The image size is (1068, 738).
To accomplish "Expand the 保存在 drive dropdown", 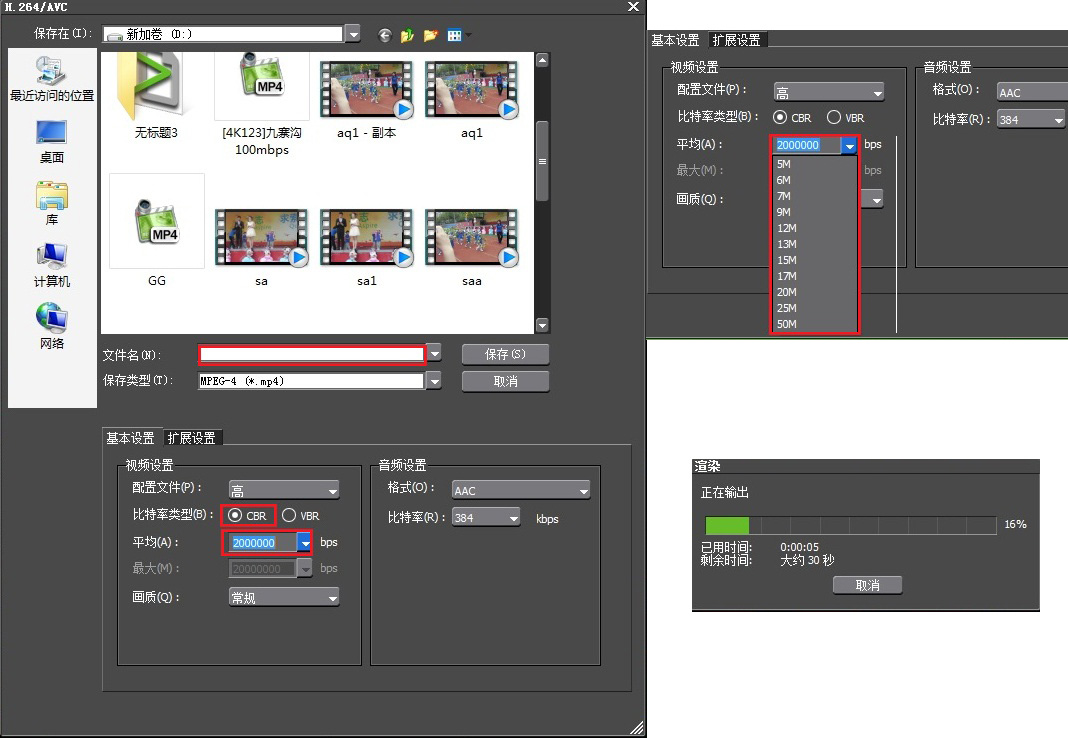I will pyautogui.click(x=352, y=34).
